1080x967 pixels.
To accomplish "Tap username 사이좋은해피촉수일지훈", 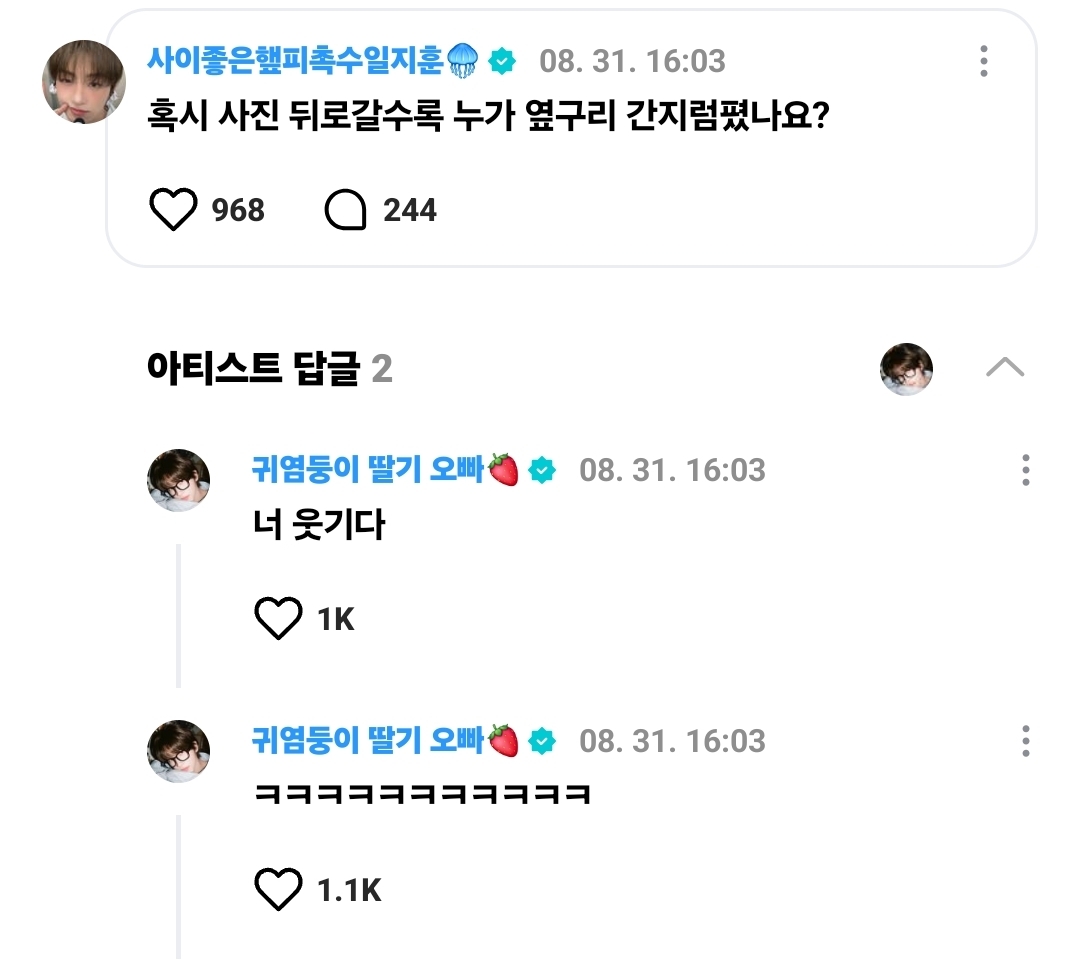I will click(x=298, y=61).
